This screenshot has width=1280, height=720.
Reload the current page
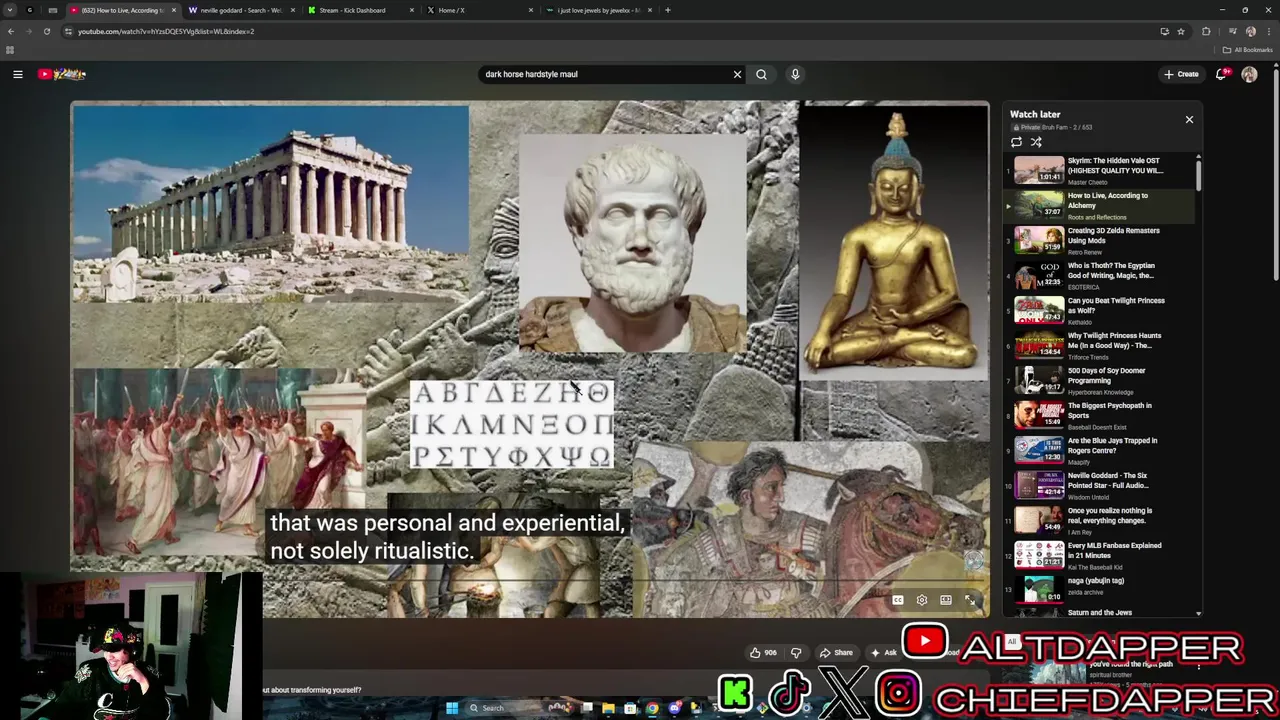[x=46, y=31]
